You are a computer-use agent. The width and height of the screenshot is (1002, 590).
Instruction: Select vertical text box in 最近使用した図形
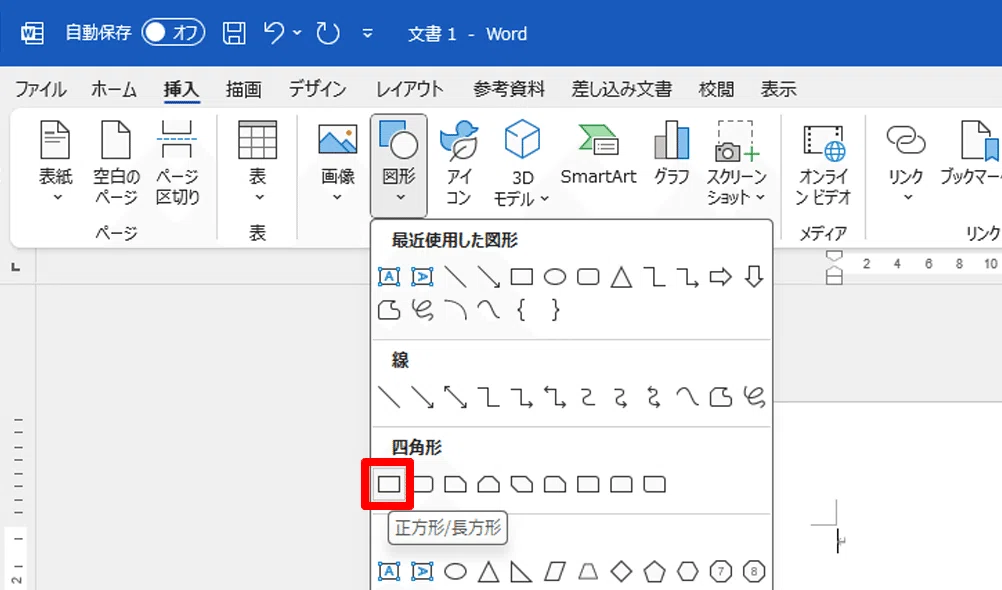coord(422,277)
